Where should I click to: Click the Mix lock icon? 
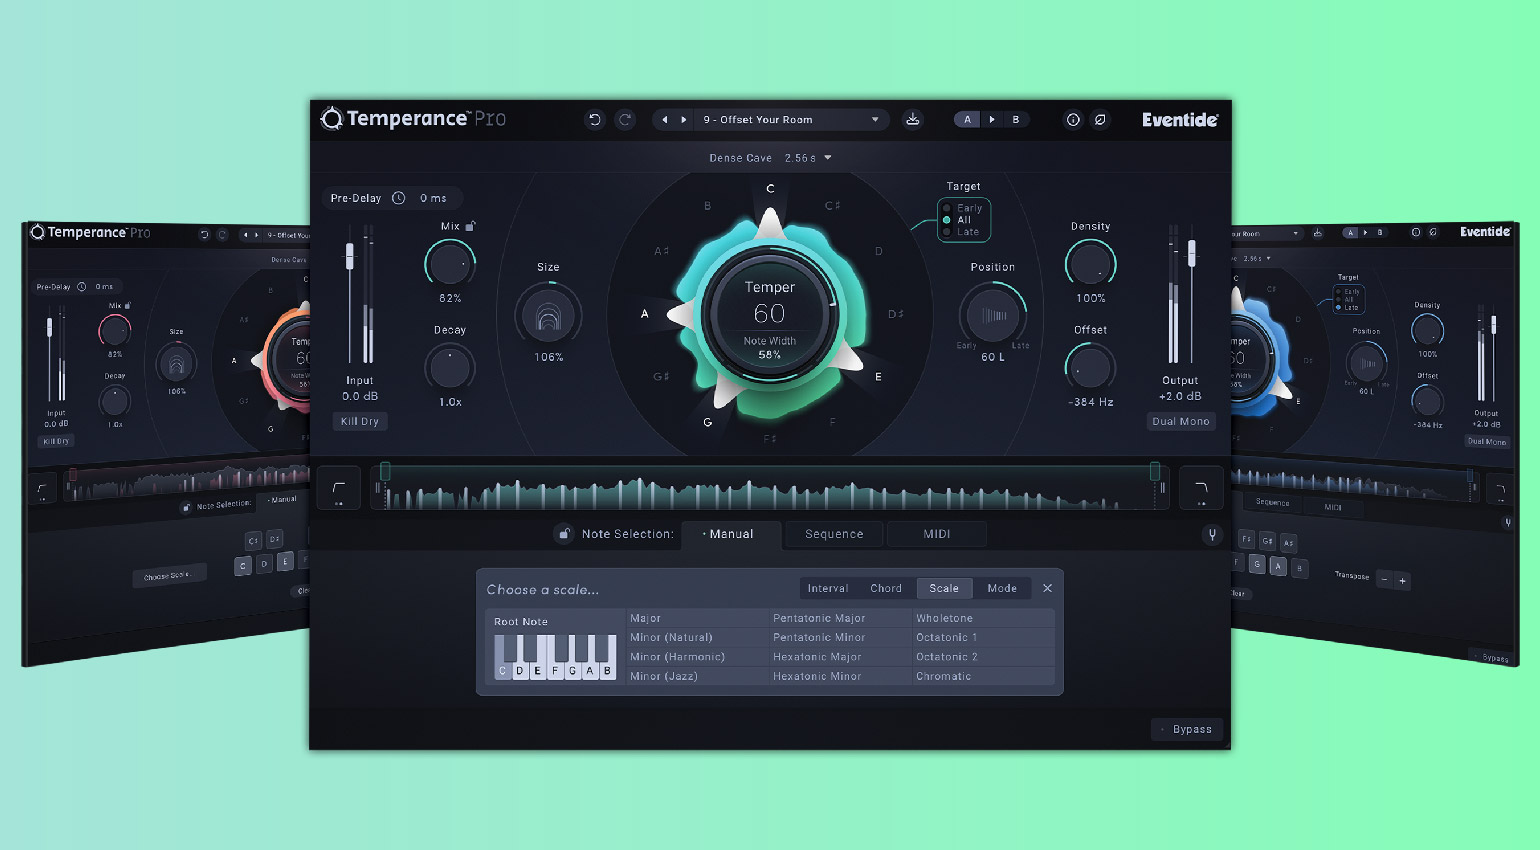click(470, 226)
